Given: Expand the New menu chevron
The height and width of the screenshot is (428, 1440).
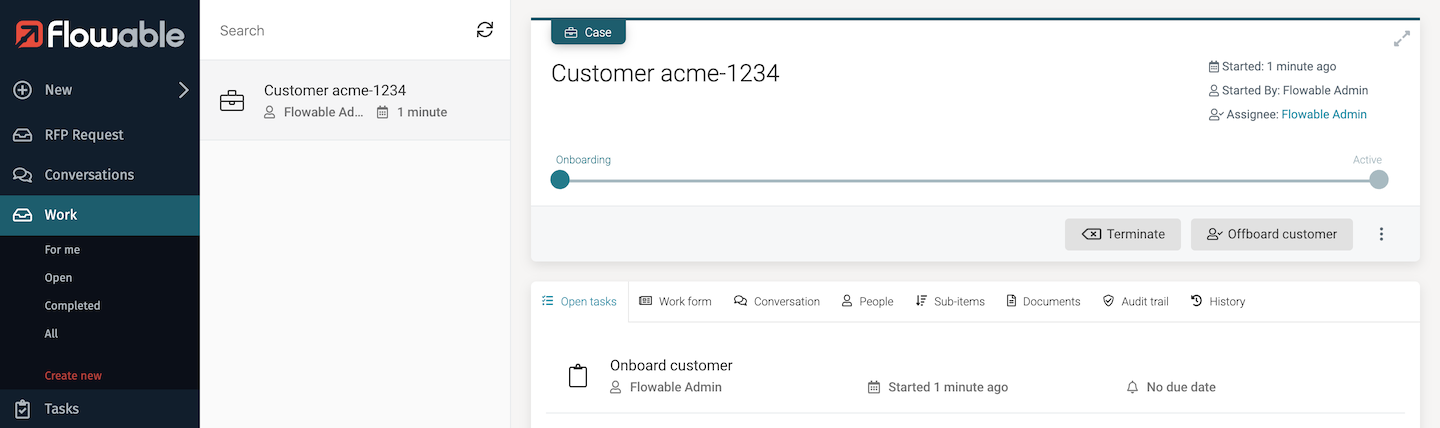Looking at the screenshot, I should tap(183, 90).
